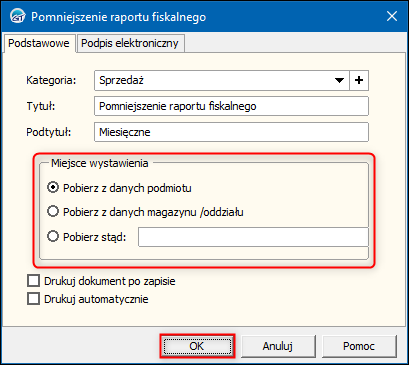Open help with the Pomoc button

click(359, 346)
